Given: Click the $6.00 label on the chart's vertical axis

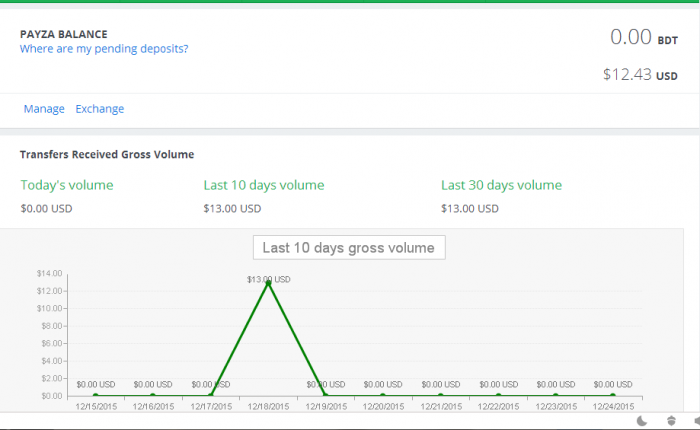Looking at the screenshot, I should pos(52,343).
